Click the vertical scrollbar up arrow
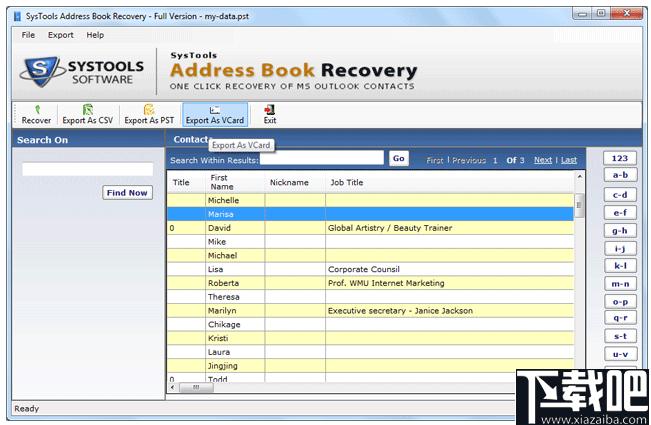 point(580,177)
